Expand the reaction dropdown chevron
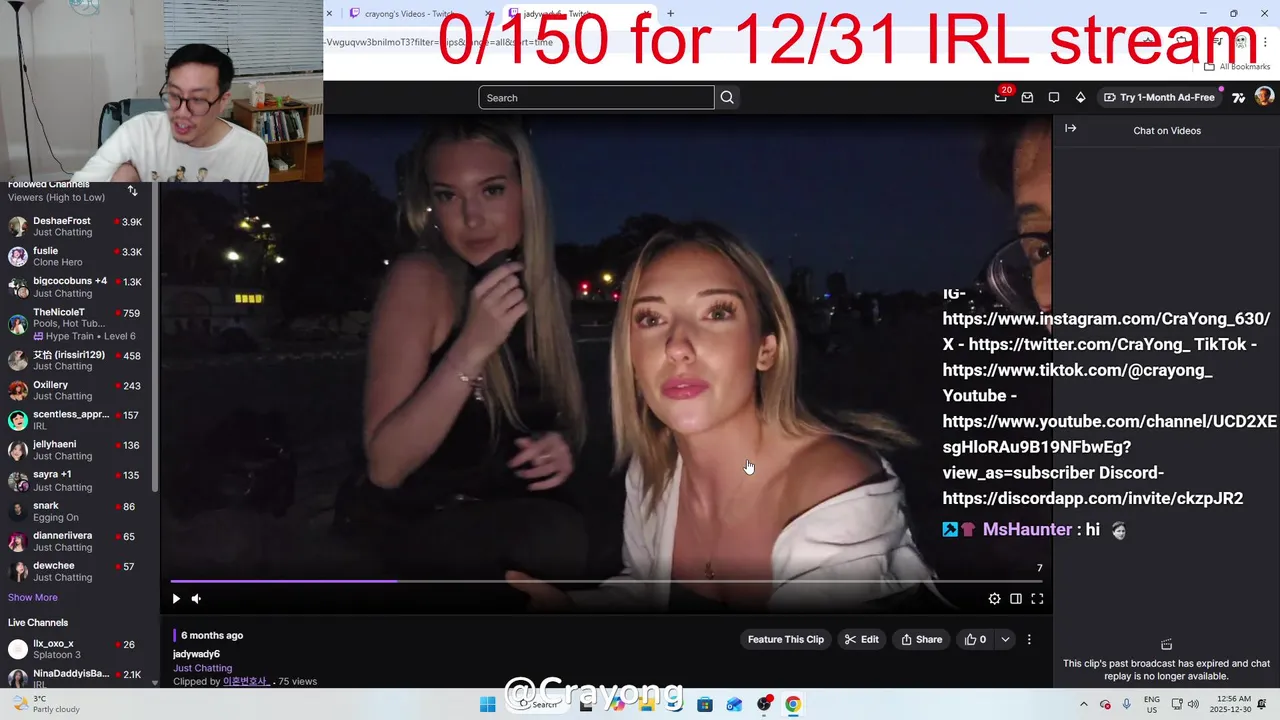 [x=1005, y=639]
